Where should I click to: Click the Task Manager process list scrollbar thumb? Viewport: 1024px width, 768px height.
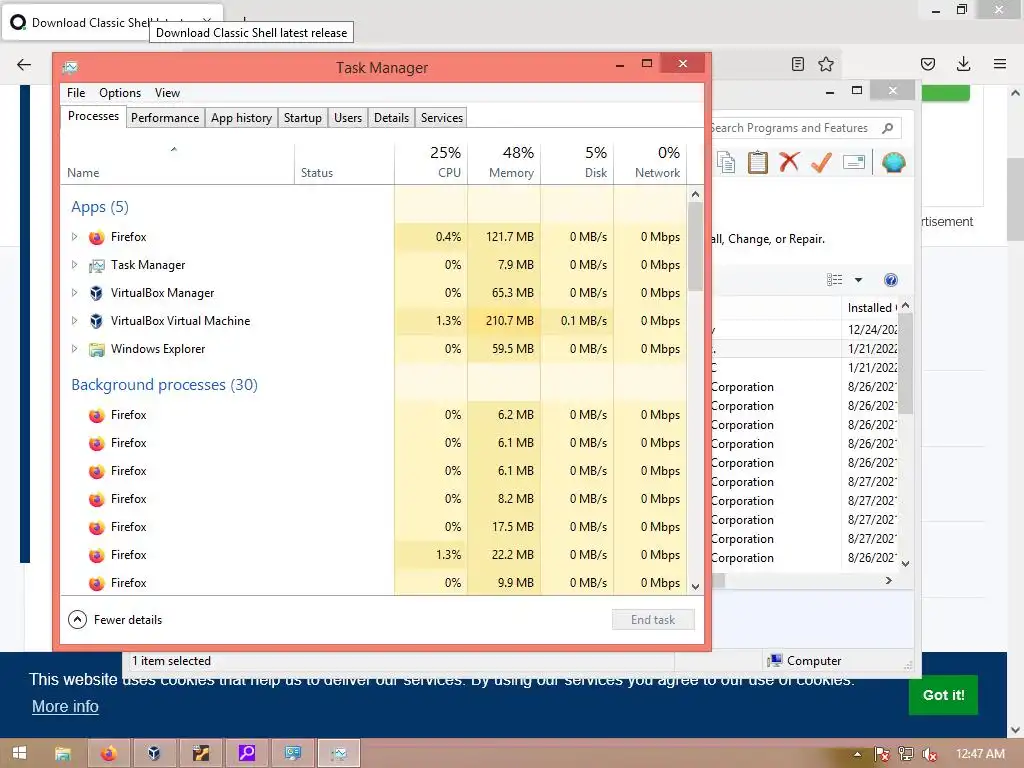coord(696,247)
